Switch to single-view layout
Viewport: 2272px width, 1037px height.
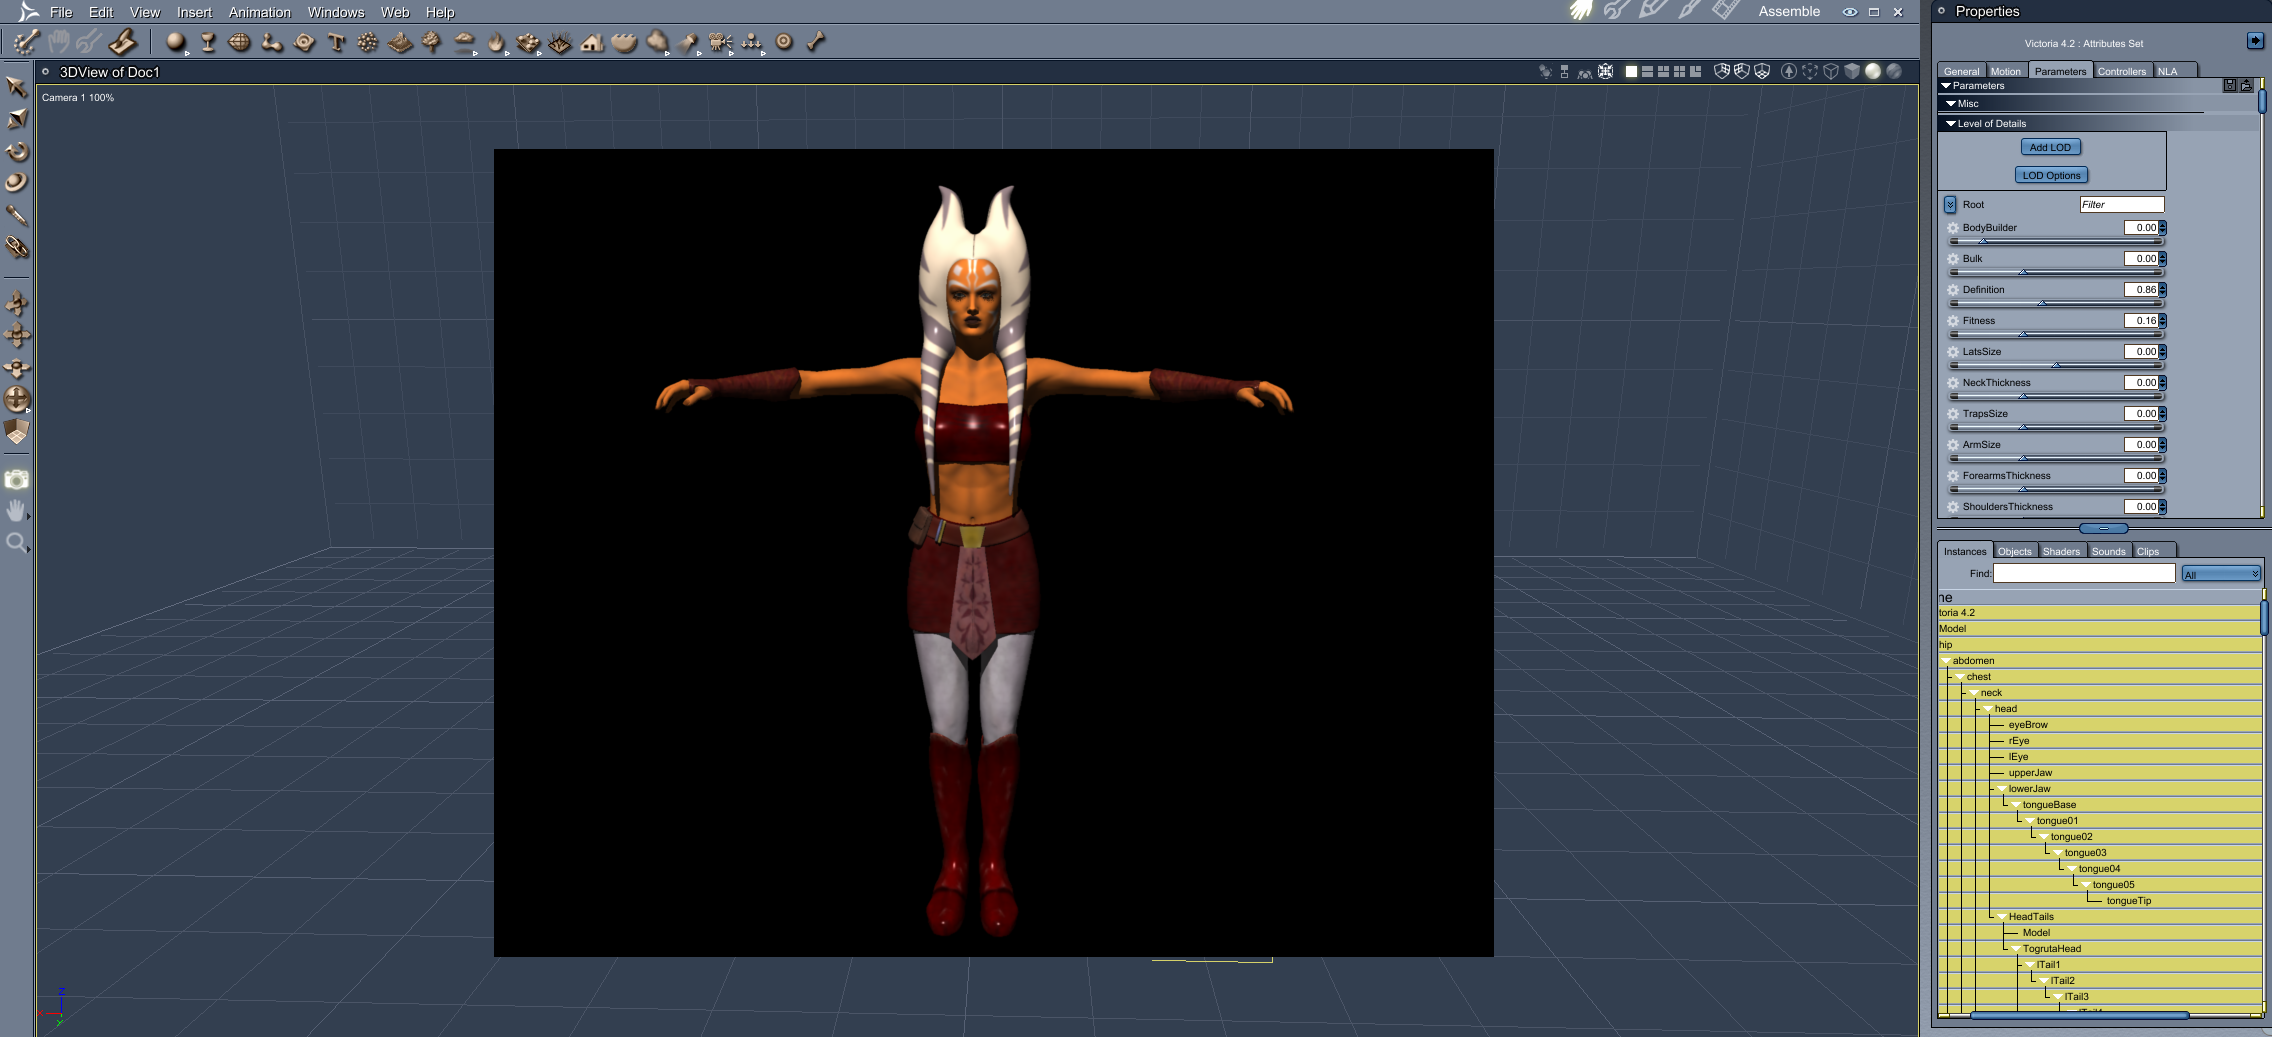tap(1631, 71)
